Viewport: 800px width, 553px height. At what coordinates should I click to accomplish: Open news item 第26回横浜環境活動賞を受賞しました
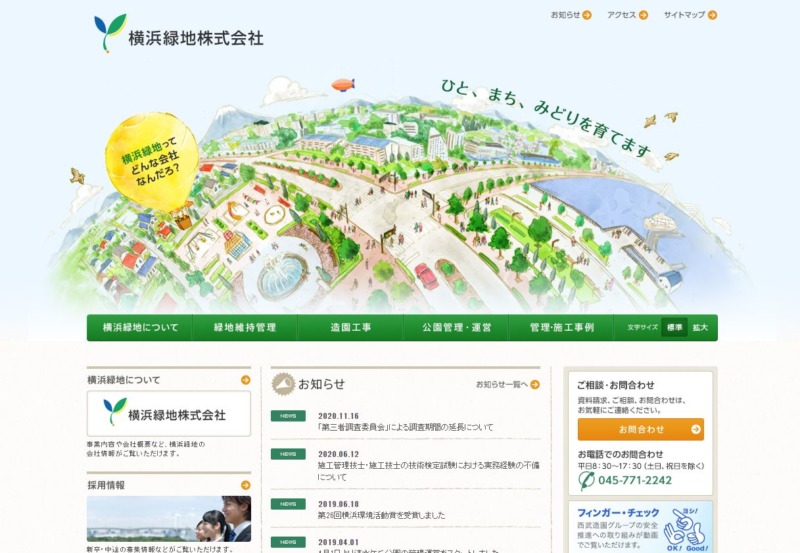click(x=381, y=515)
